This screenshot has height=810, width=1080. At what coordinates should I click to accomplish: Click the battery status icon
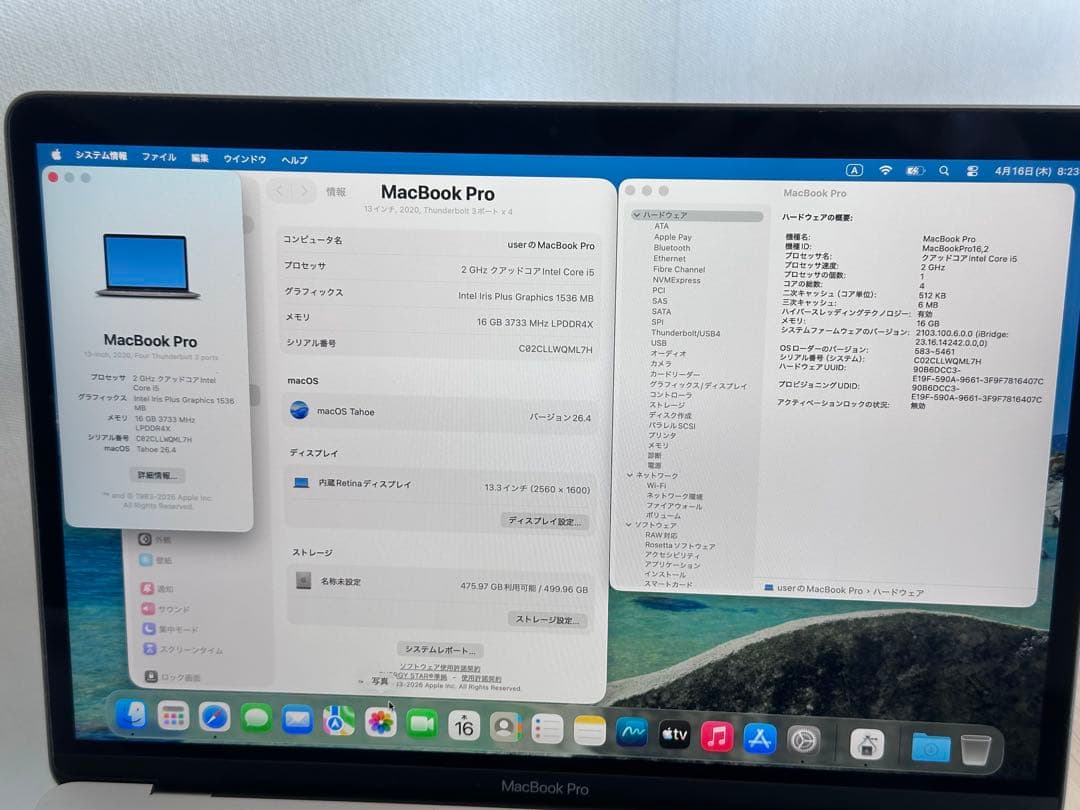[915, 170]
